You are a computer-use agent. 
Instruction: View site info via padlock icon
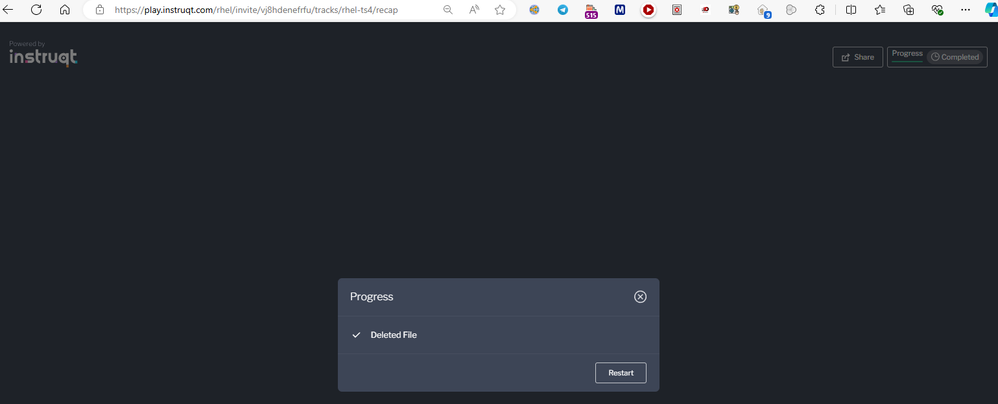(x=99, y=10)
